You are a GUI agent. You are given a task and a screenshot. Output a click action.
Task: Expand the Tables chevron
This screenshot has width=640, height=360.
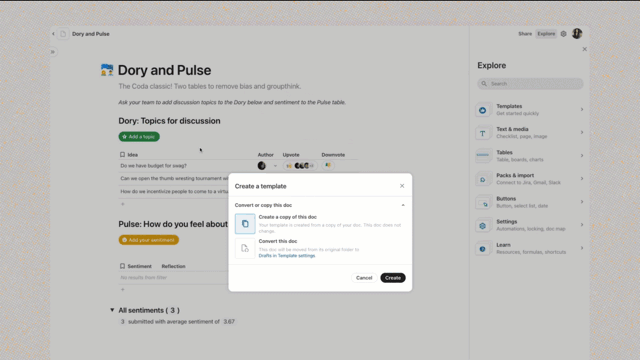[x=582, y=156]
